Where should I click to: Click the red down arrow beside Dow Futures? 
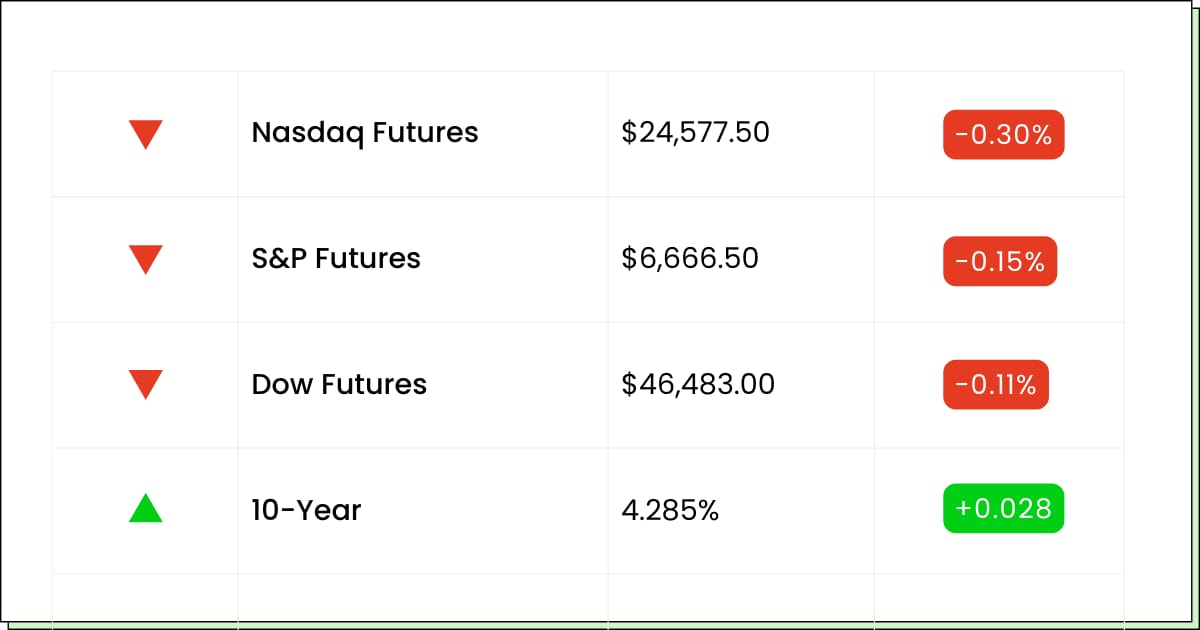145,384
